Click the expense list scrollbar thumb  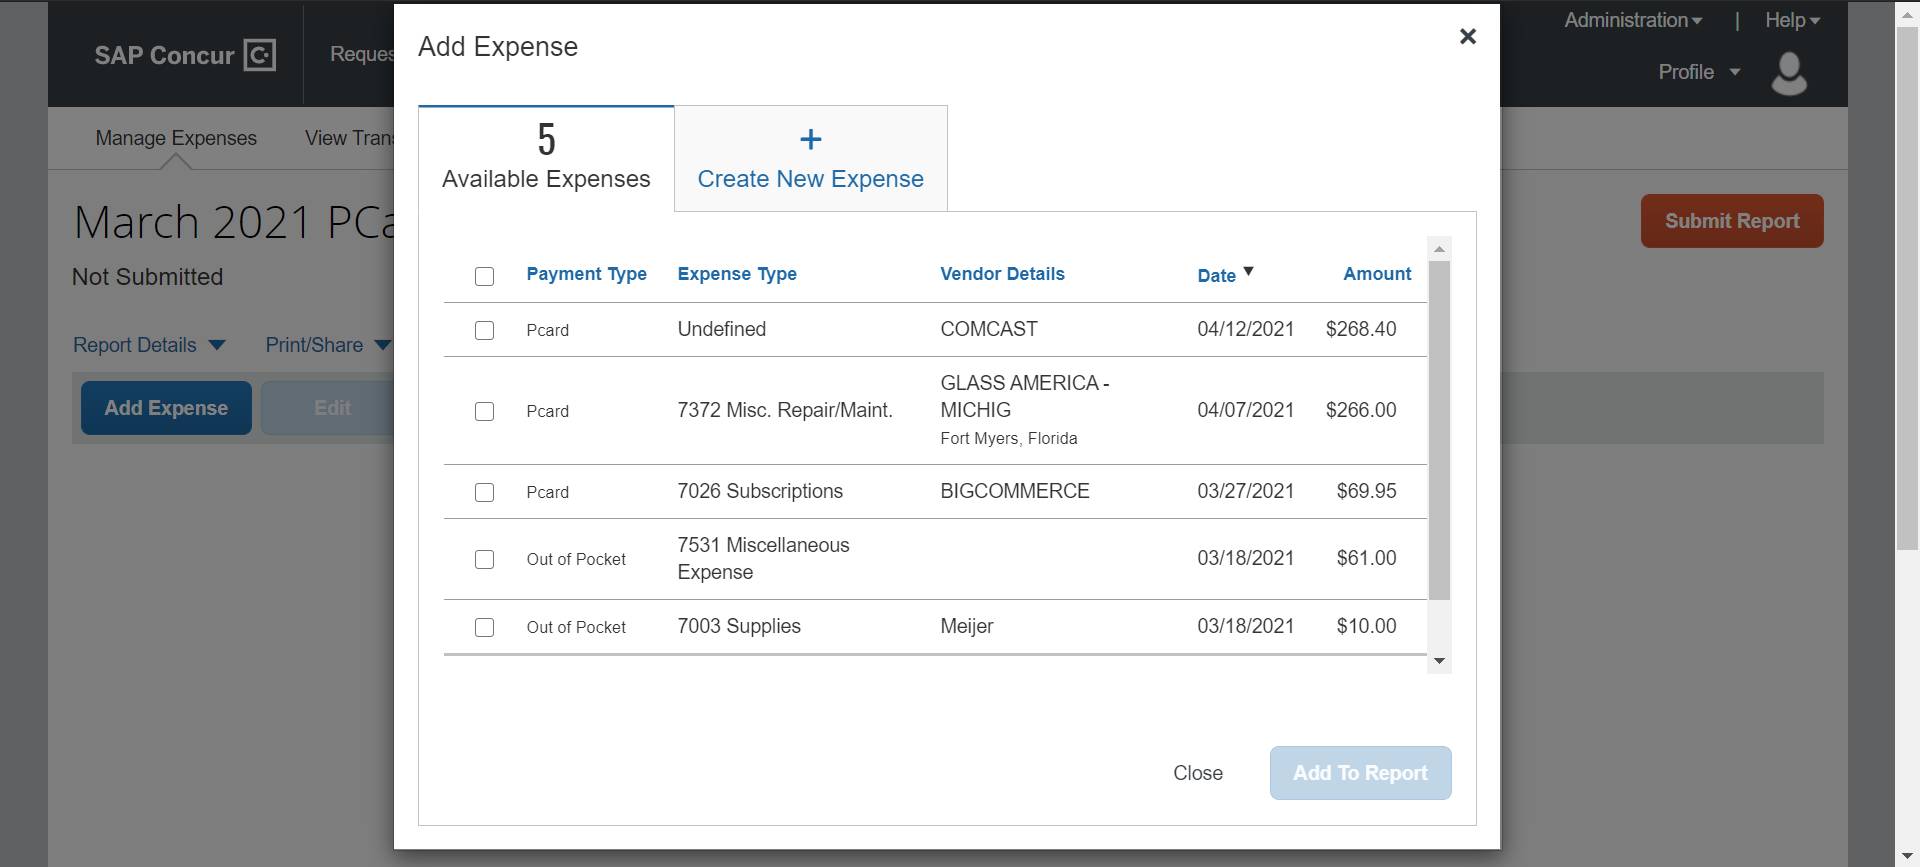pos(1439,430)
